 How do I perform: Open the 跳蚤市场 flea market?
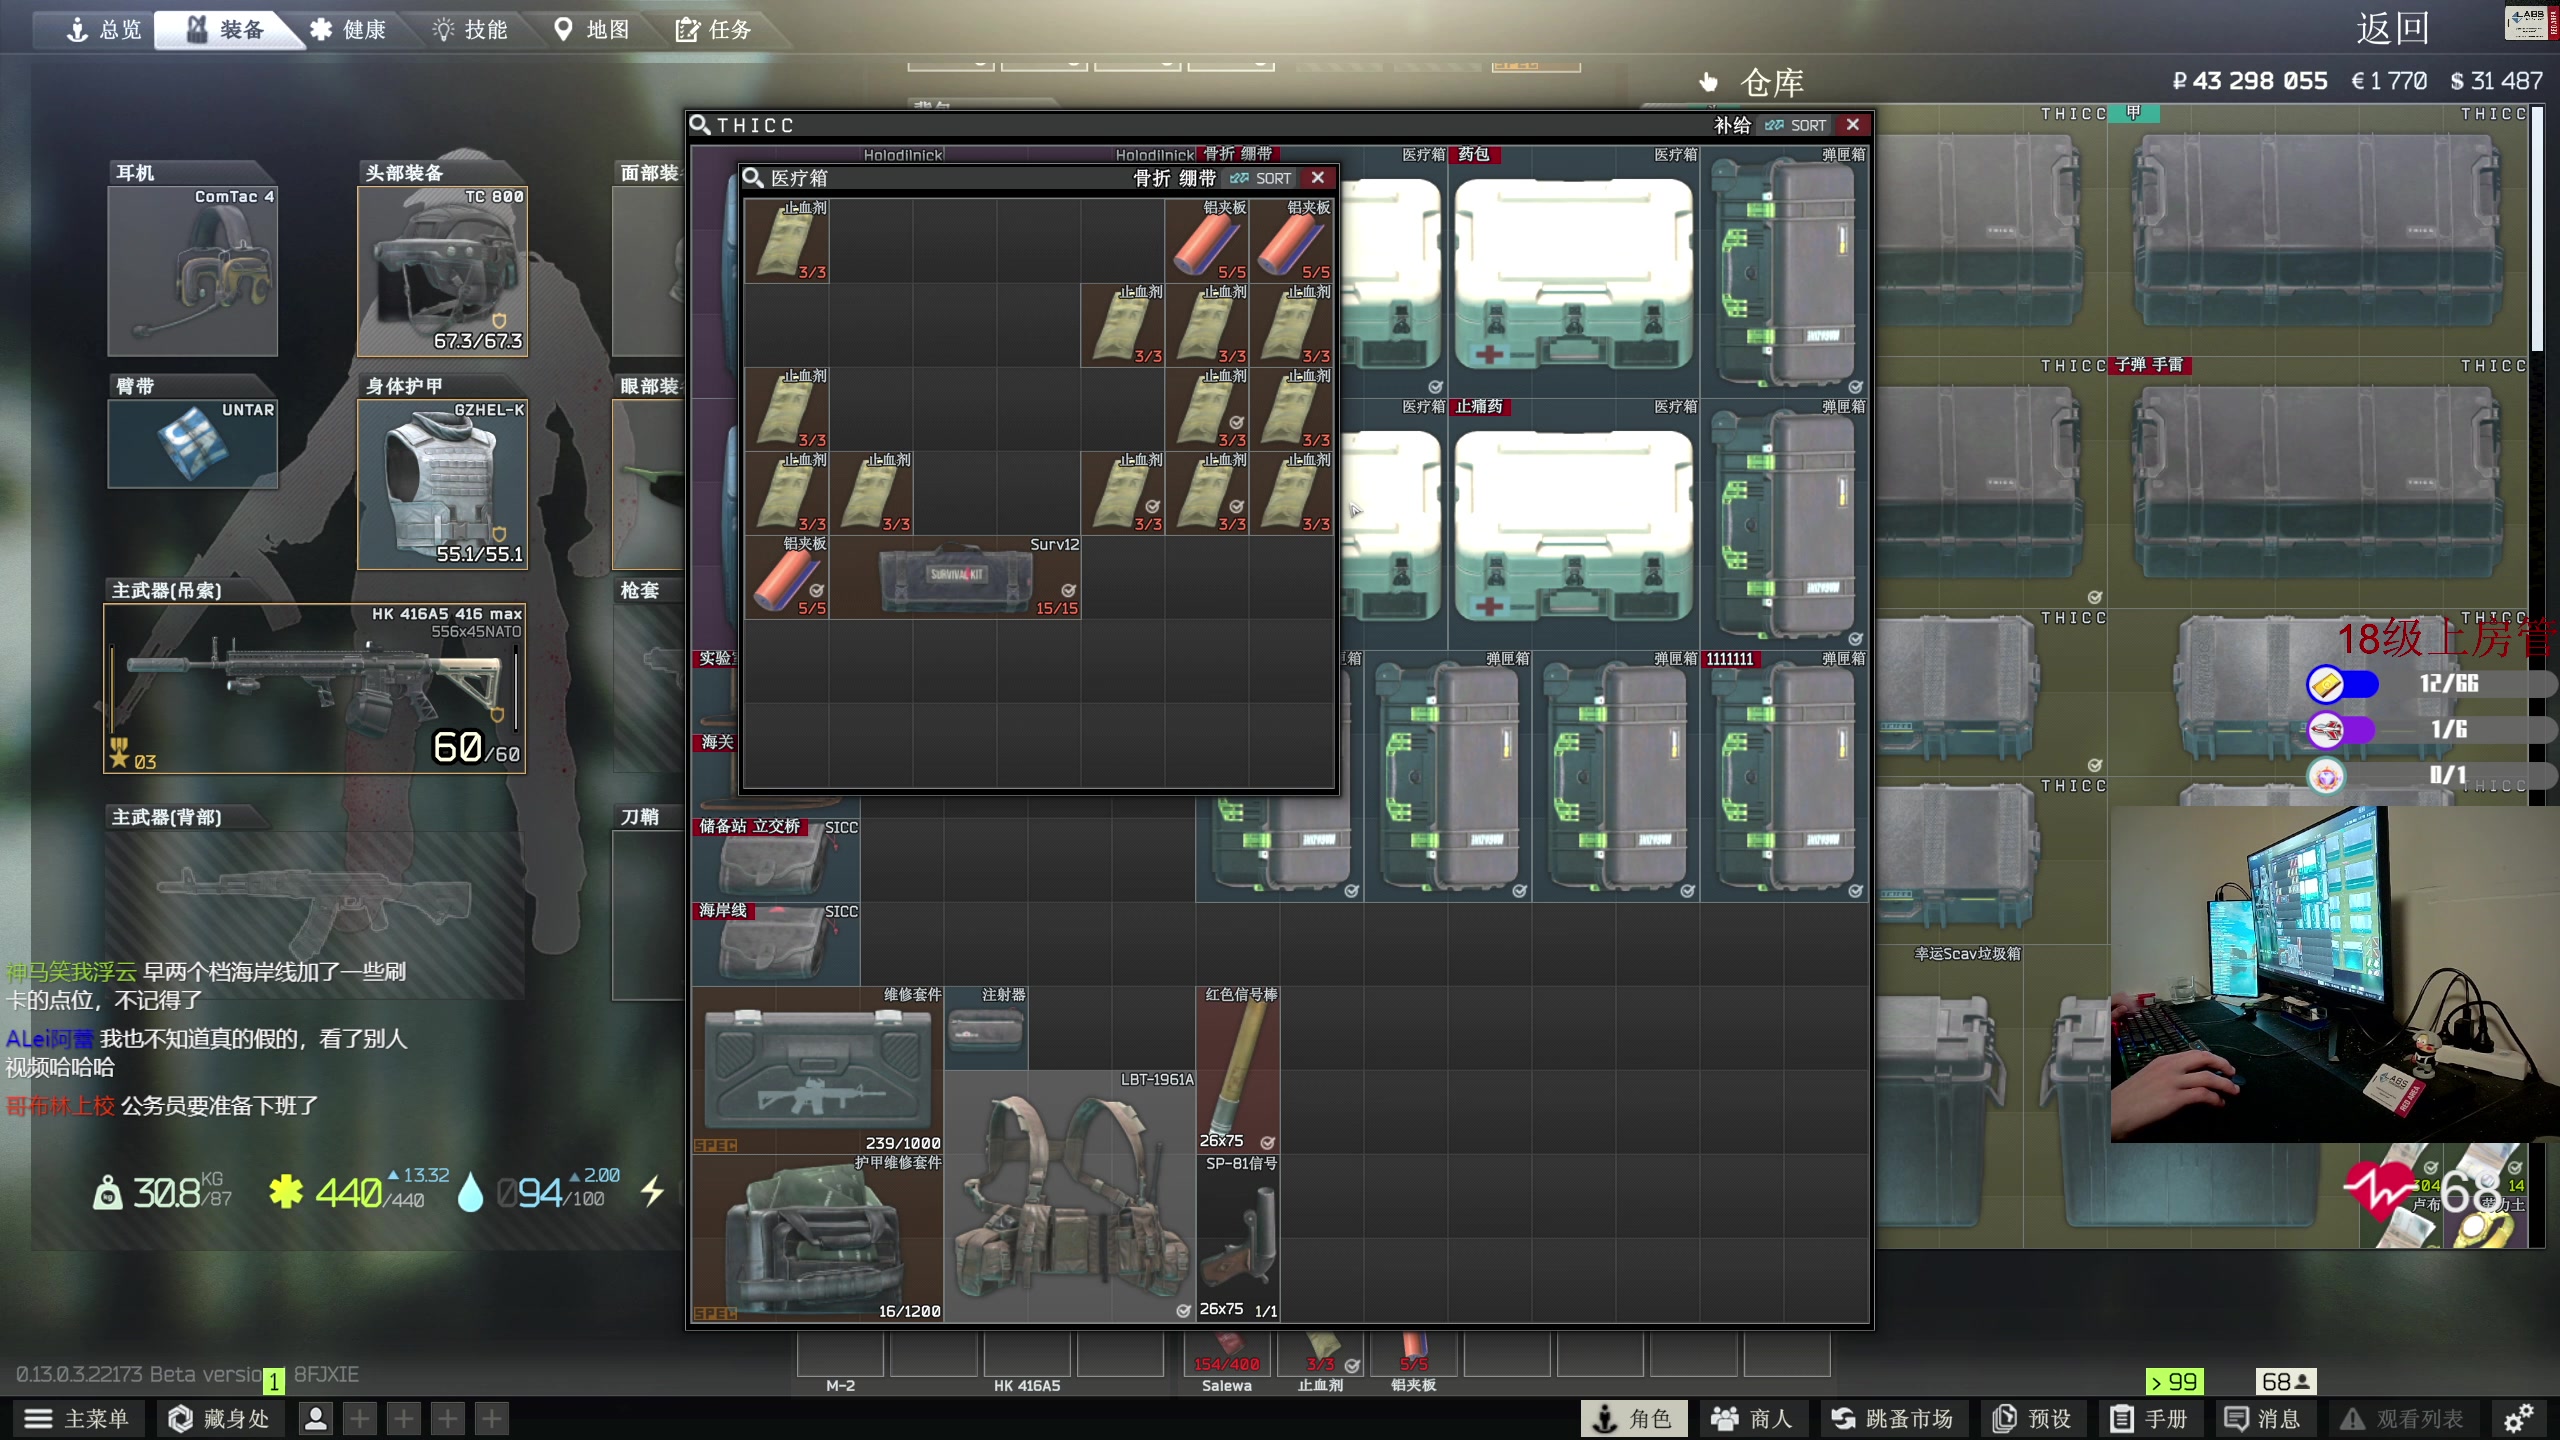pyautogui.click(x=1893, y=1419)
